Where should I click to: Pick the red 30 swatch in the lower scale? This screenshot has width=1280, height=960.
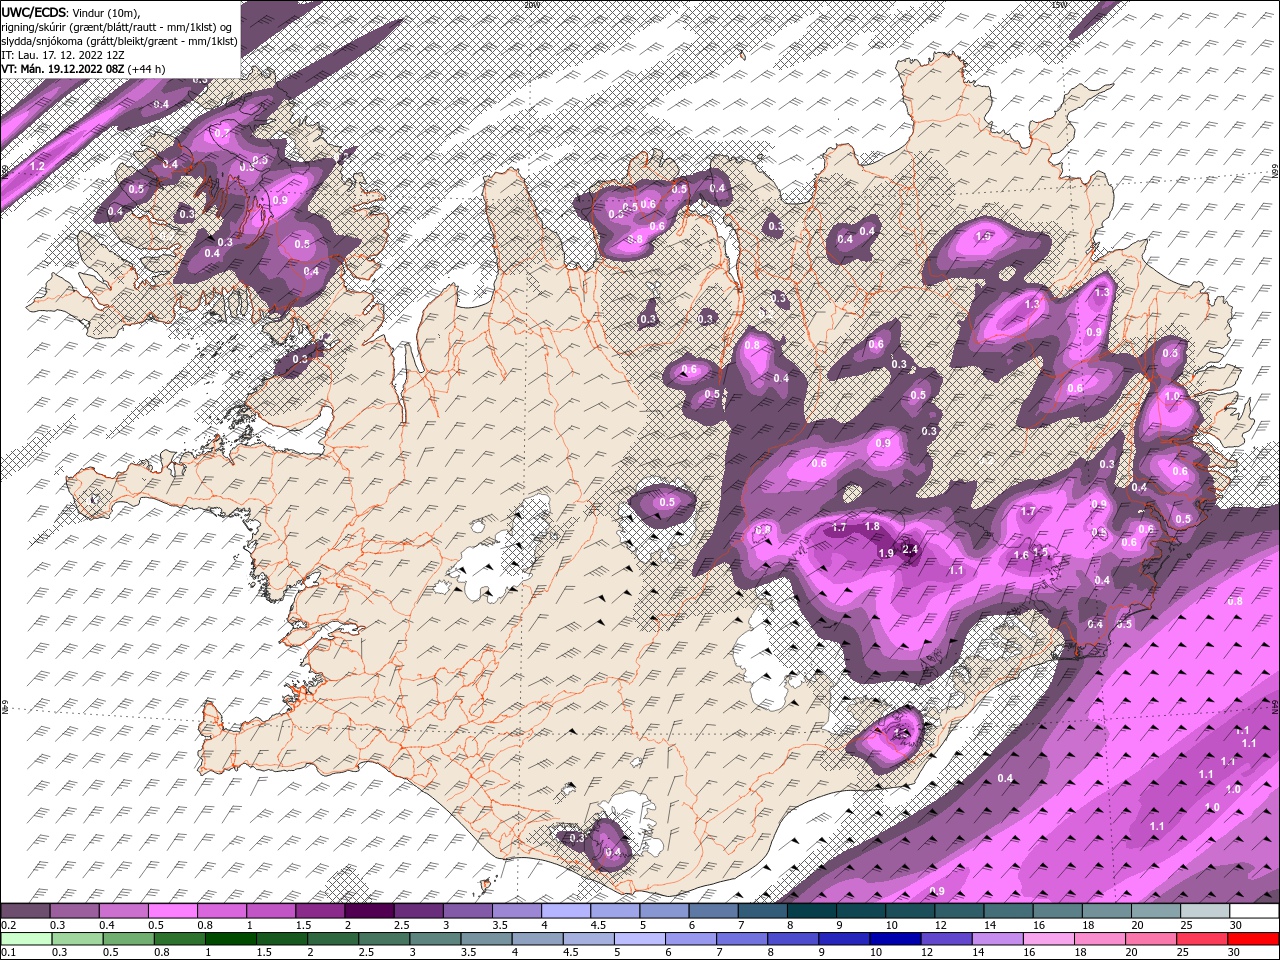(x=1254, y=939)
